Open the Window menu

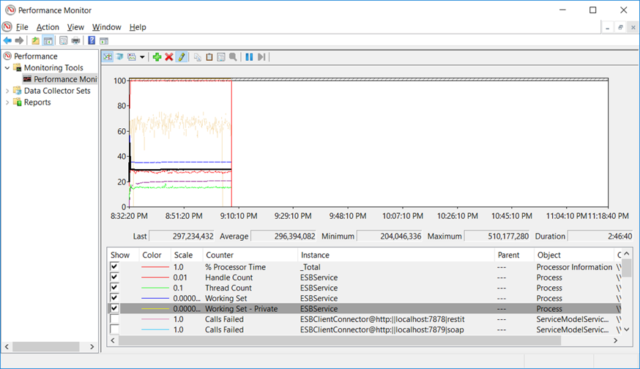107,27
